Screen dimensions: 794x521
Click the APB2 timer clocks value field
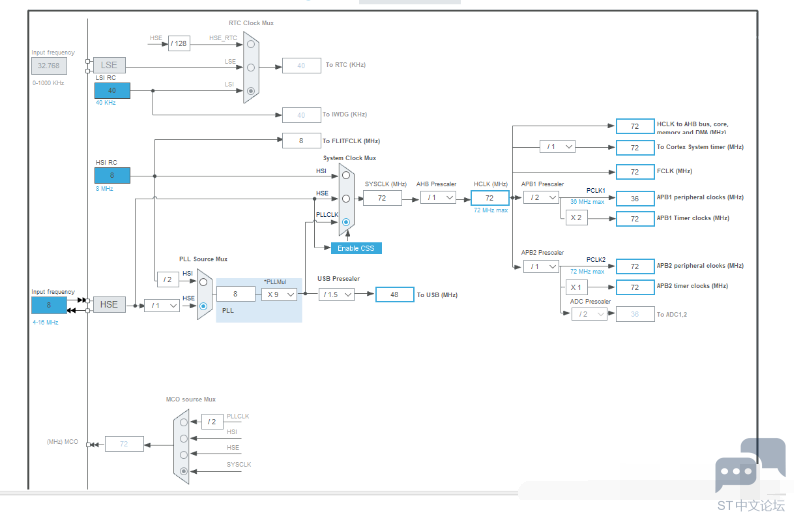635,288
